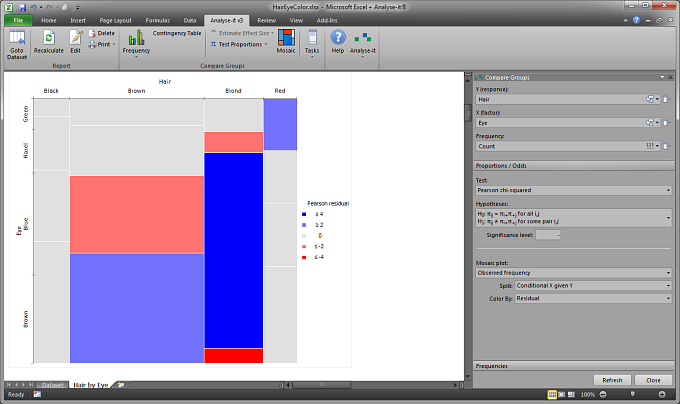Switch to Normal view icon
Screen dimensions: 680x404
pos(552,394)
